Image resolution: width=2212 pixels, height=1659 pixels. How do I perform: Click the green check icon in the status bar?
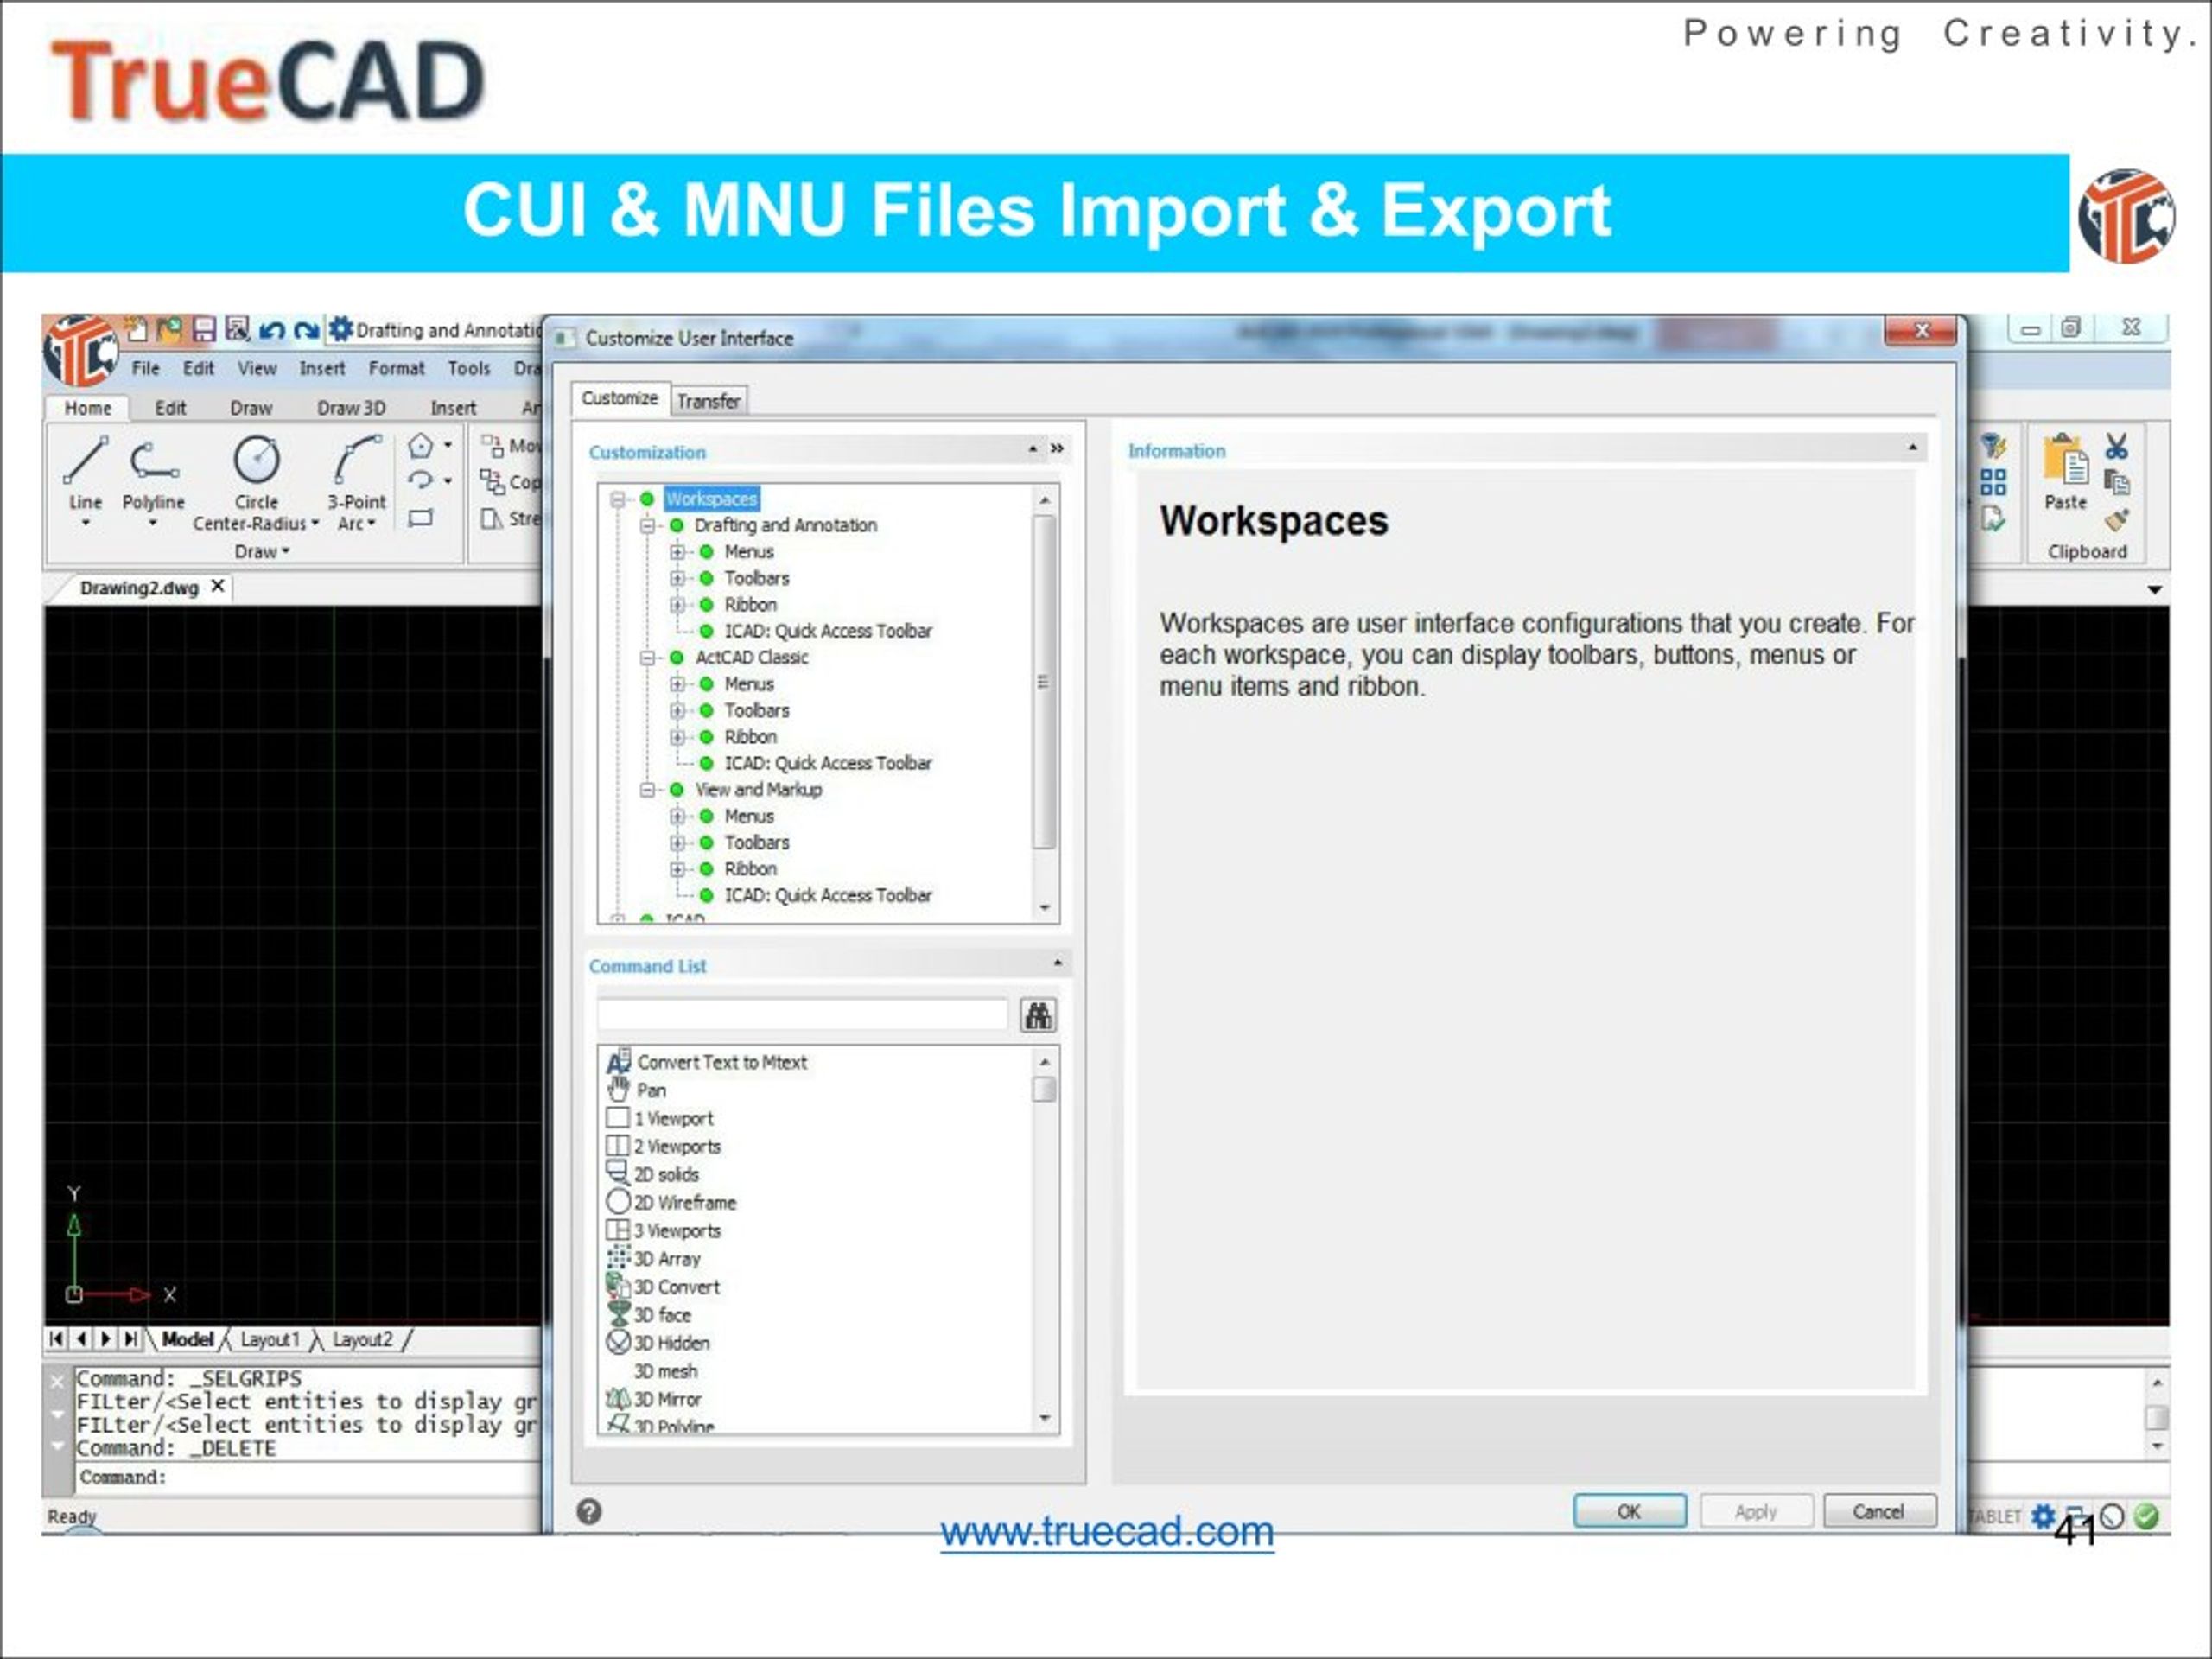pos(2146,1516)
